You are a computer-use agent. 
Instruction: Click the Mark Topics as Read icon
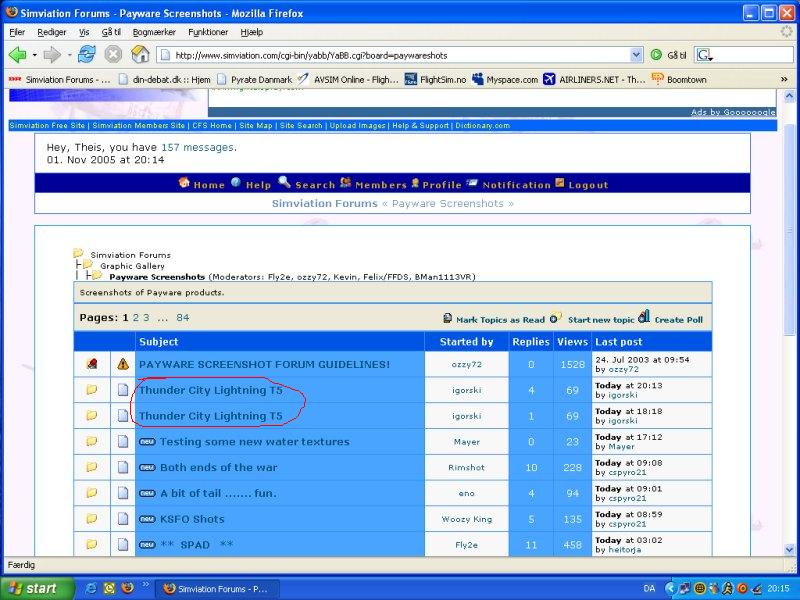pos(446,318)
